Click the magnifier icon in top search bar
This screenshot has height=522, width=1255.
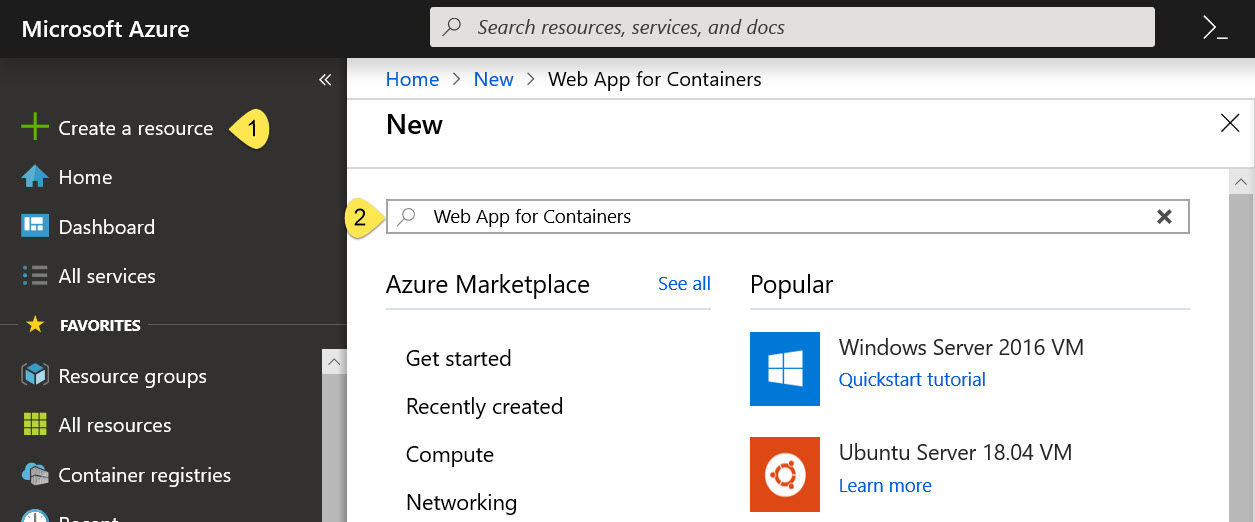pyautogui.click(x=452, y=27)
